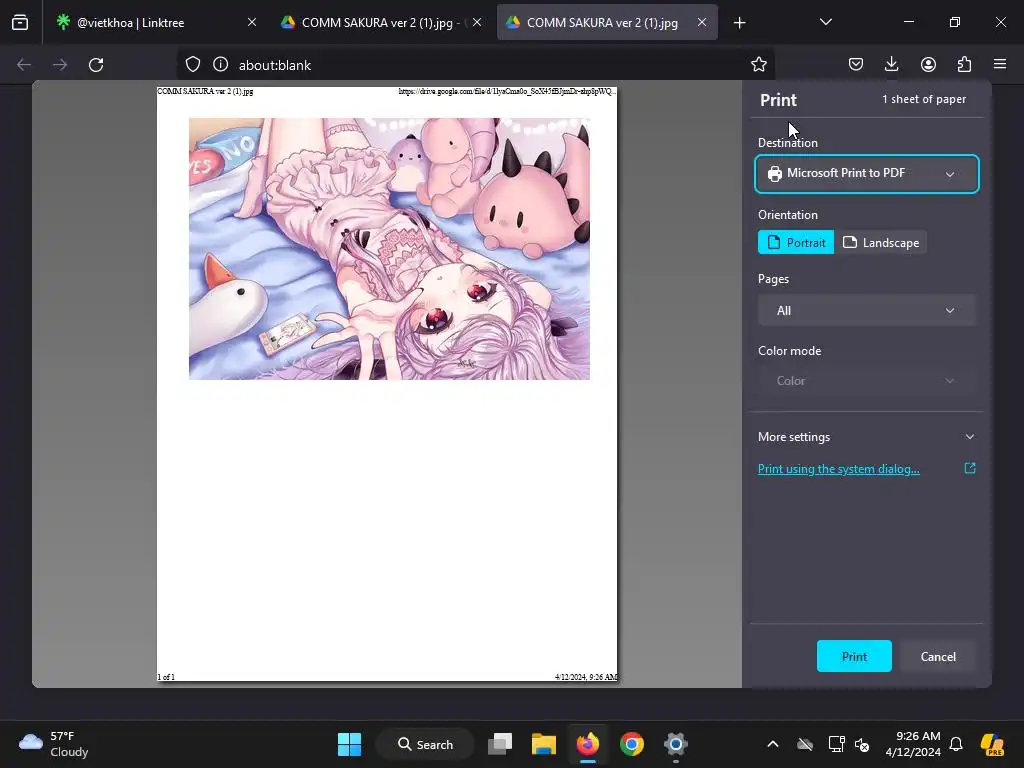Click the network display tray icon
Image resolution: width=1024 pixels, height=768 pixels.
point(836,744)
